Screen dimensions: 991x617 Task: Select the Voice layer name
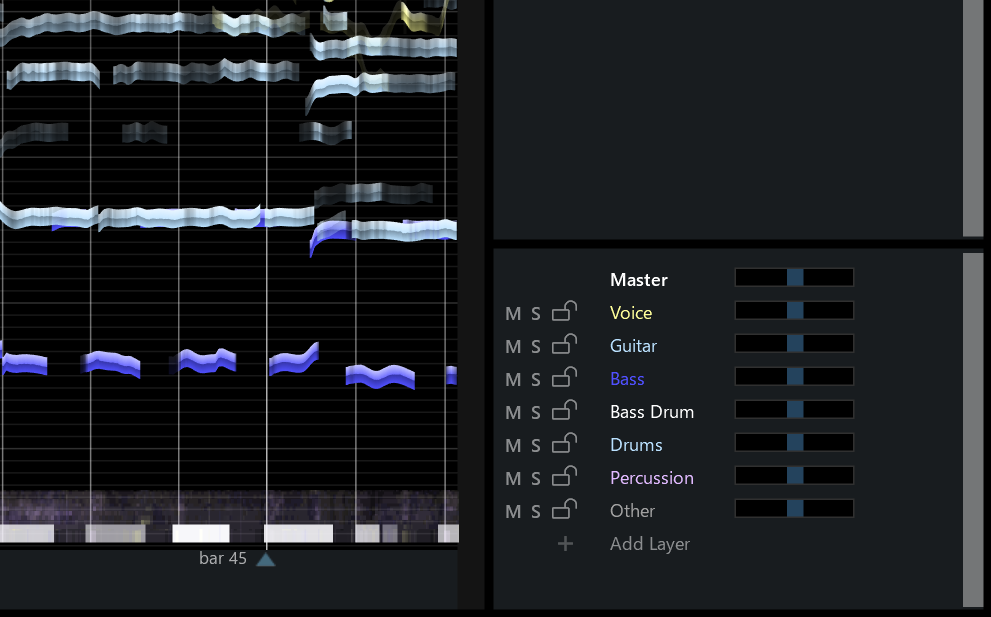(x=631, y=313)
